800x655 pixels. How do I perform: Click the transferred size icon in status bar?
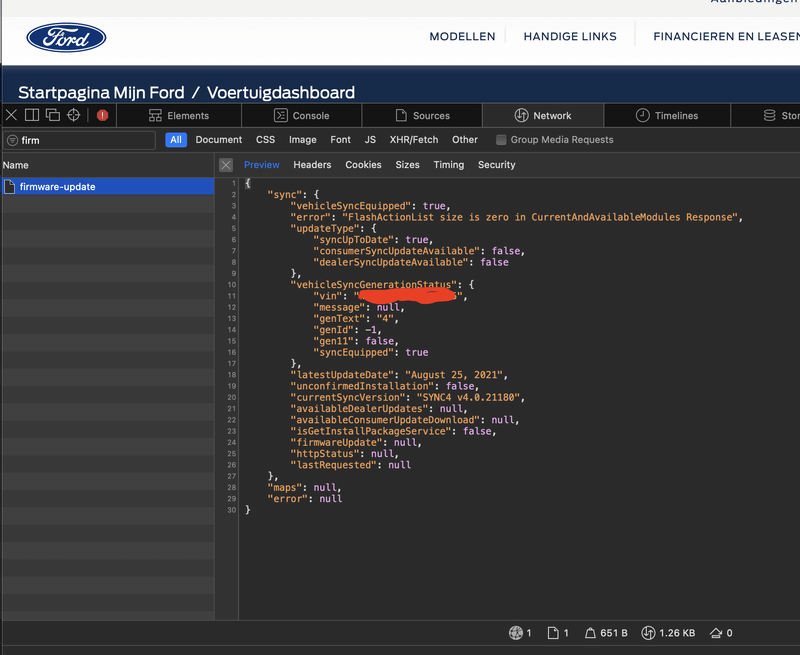(x=648, y=633)
